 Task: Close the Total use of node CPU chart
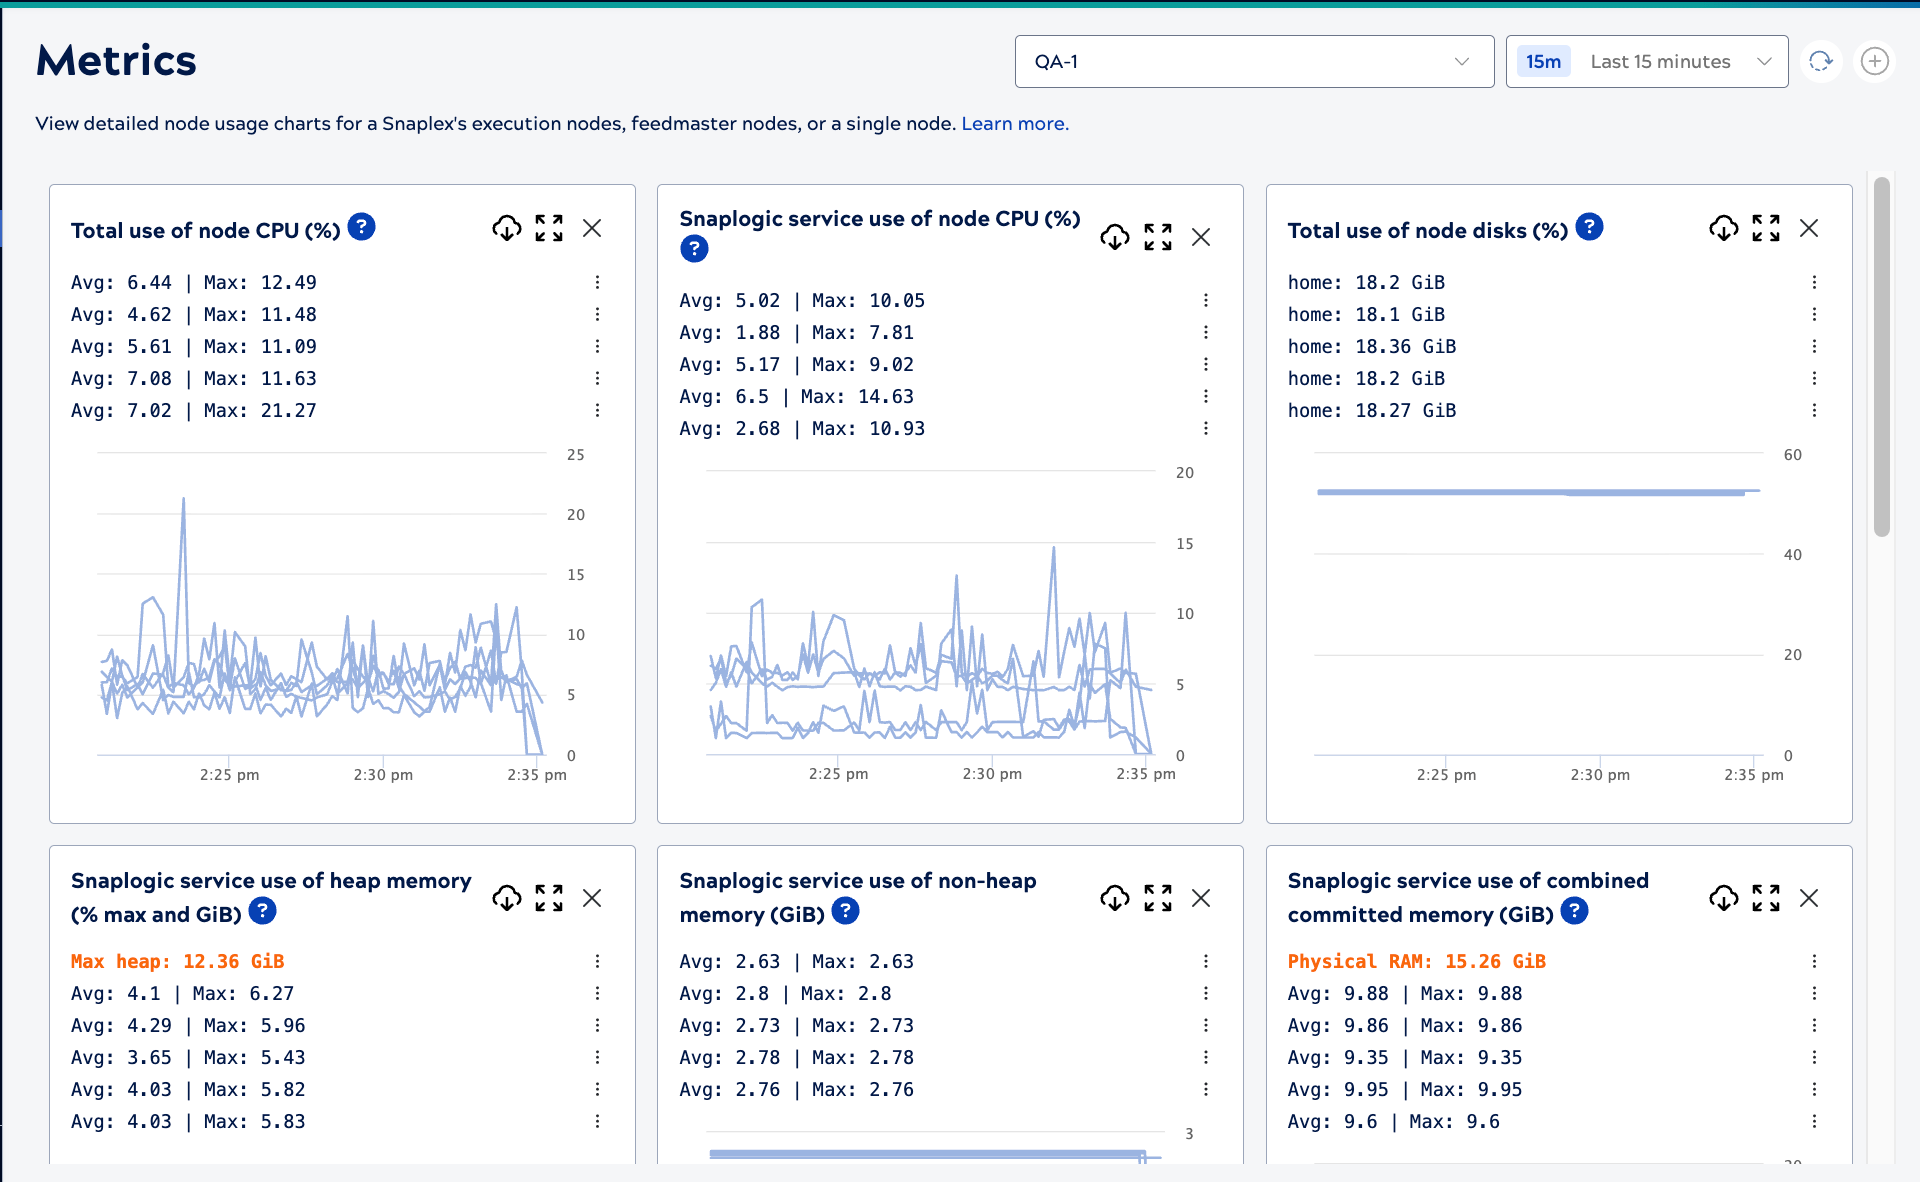point(592,228)
